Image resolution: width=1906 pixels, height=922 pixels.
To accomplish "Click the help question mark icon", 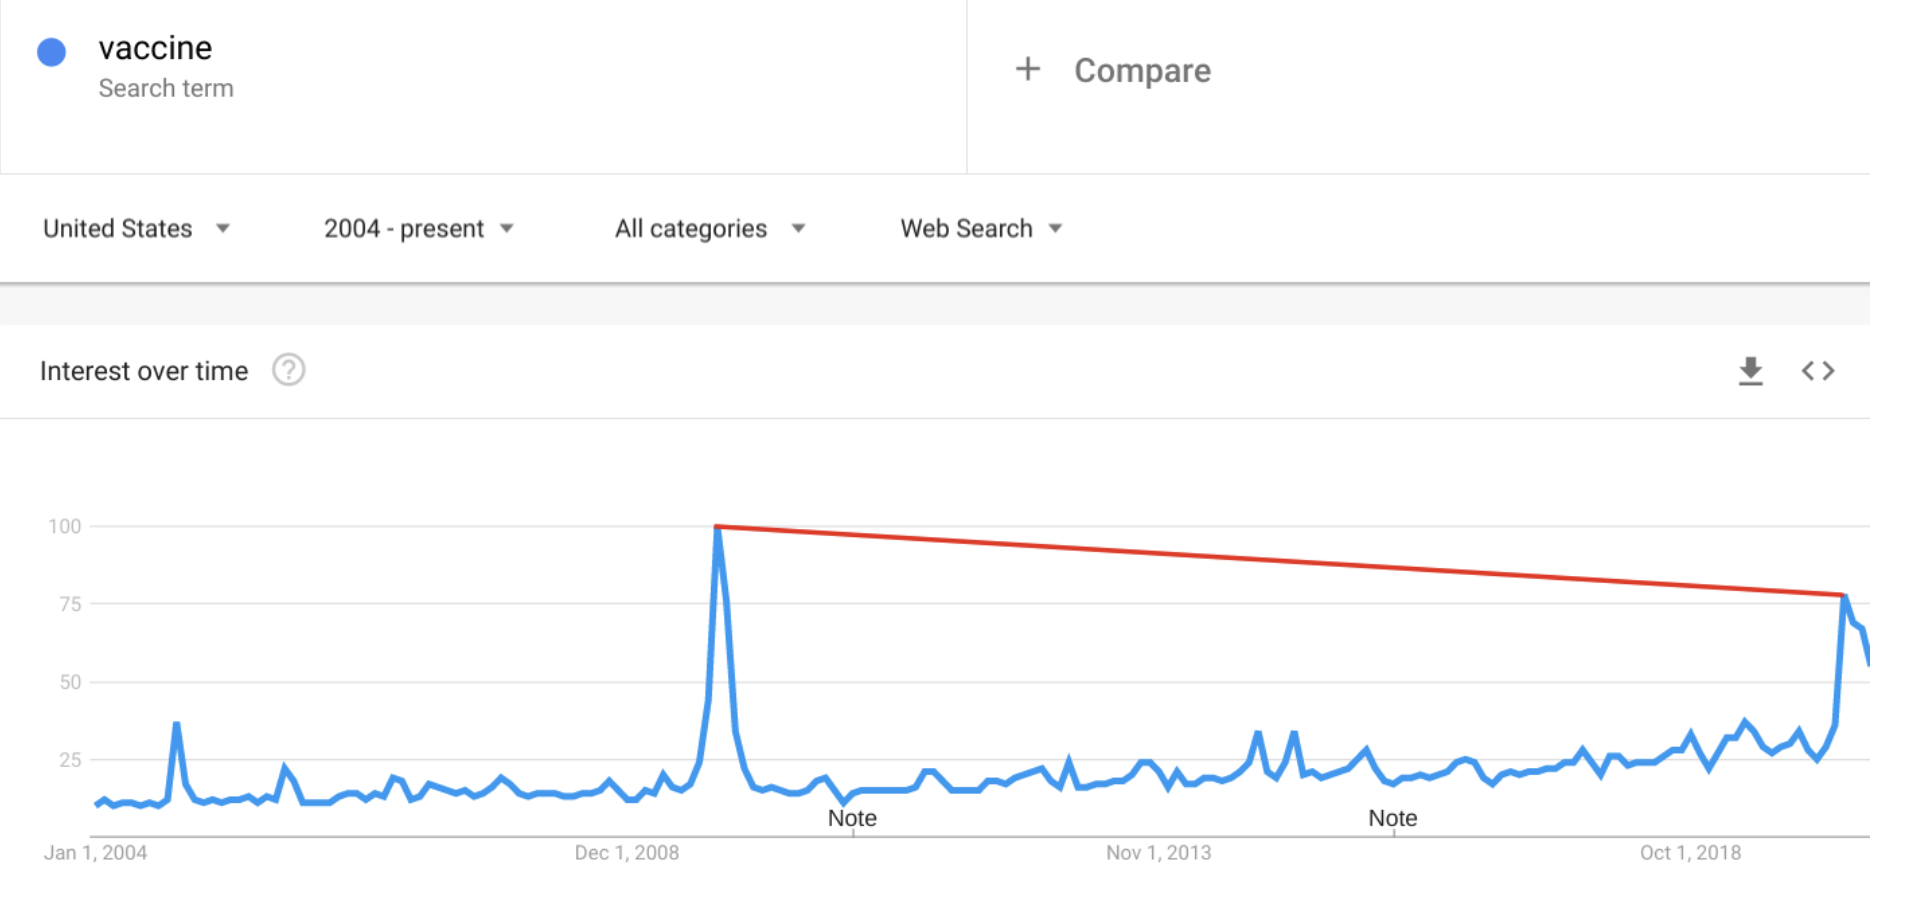I will [289, 370].
